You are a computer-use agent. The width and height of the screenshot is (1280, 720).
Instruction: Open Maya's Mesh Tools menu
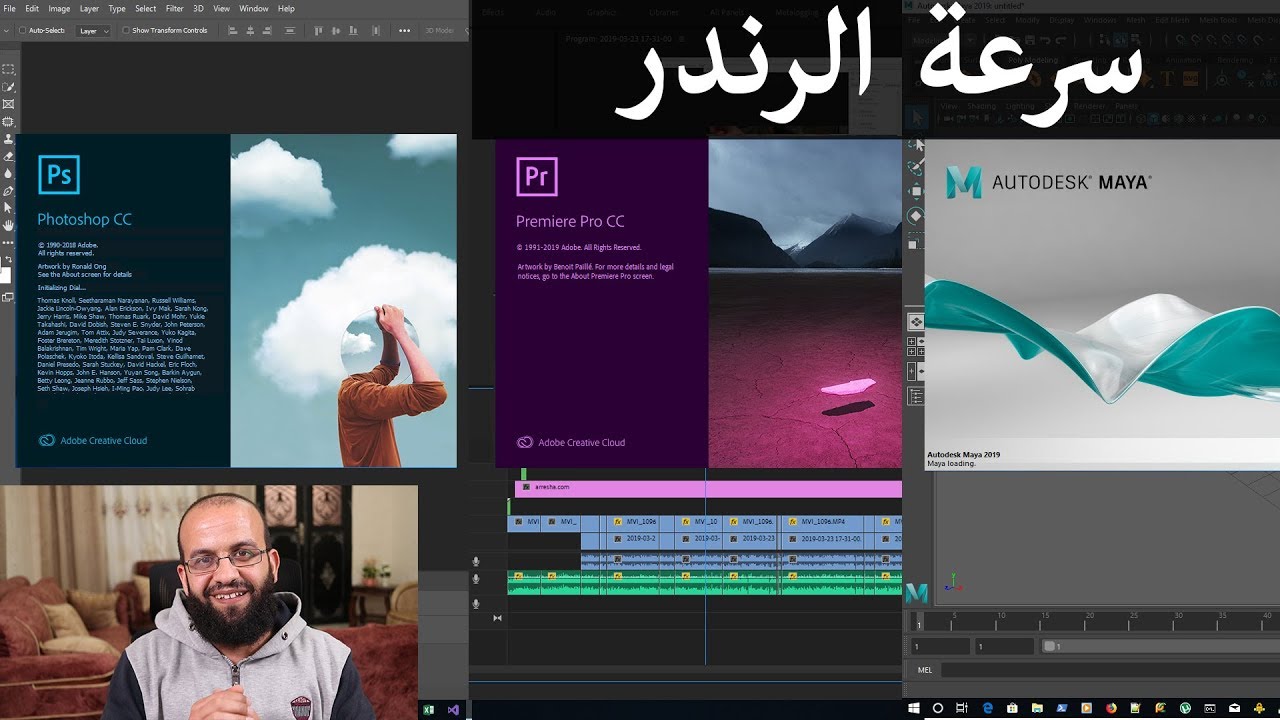(x=1217, y=20)
